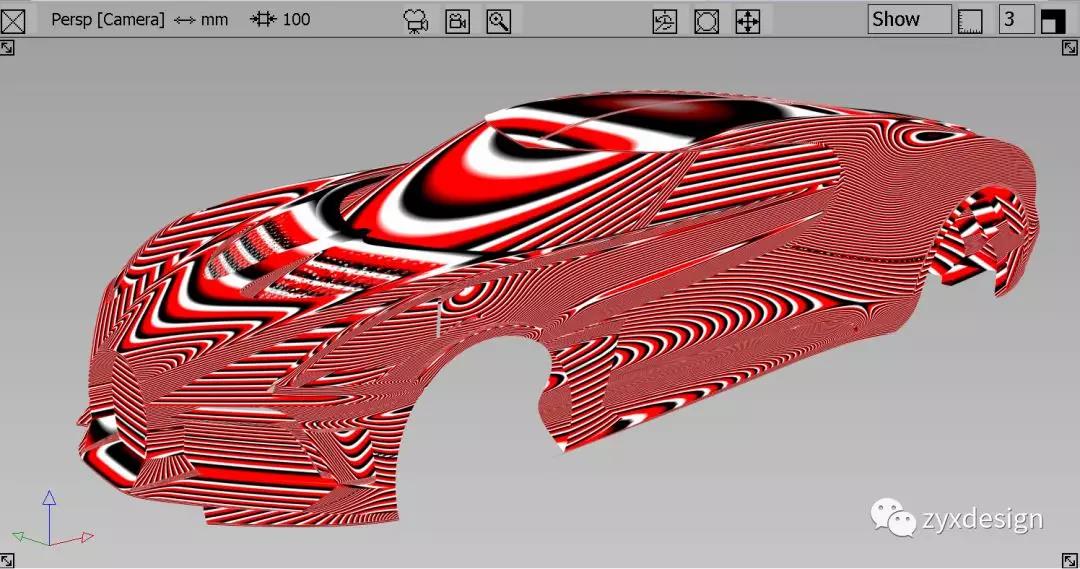
Task: Click the boxed camera icon in the title bar
Action: (457, 21)
